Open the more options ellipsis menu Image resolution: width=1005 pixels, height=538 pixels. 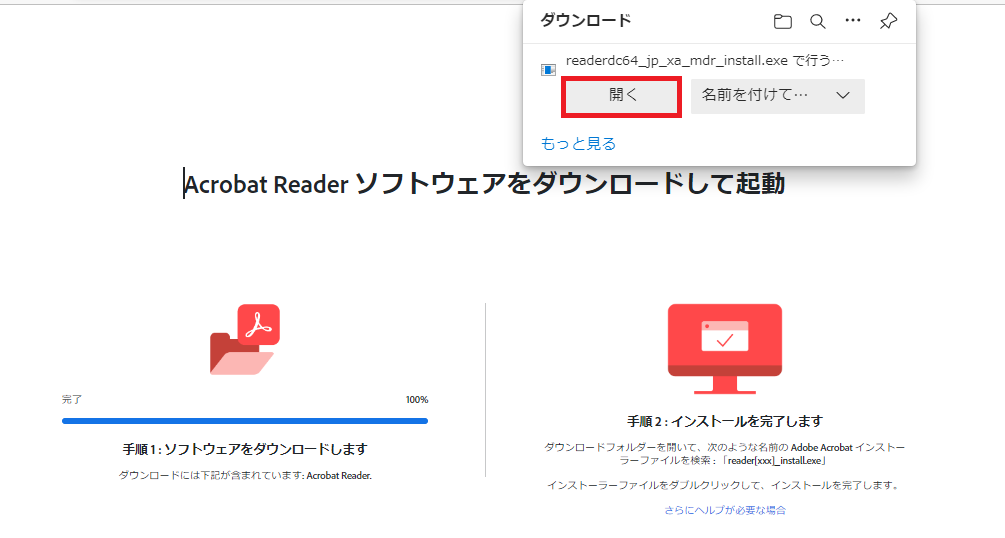click(x=852, y=21)
